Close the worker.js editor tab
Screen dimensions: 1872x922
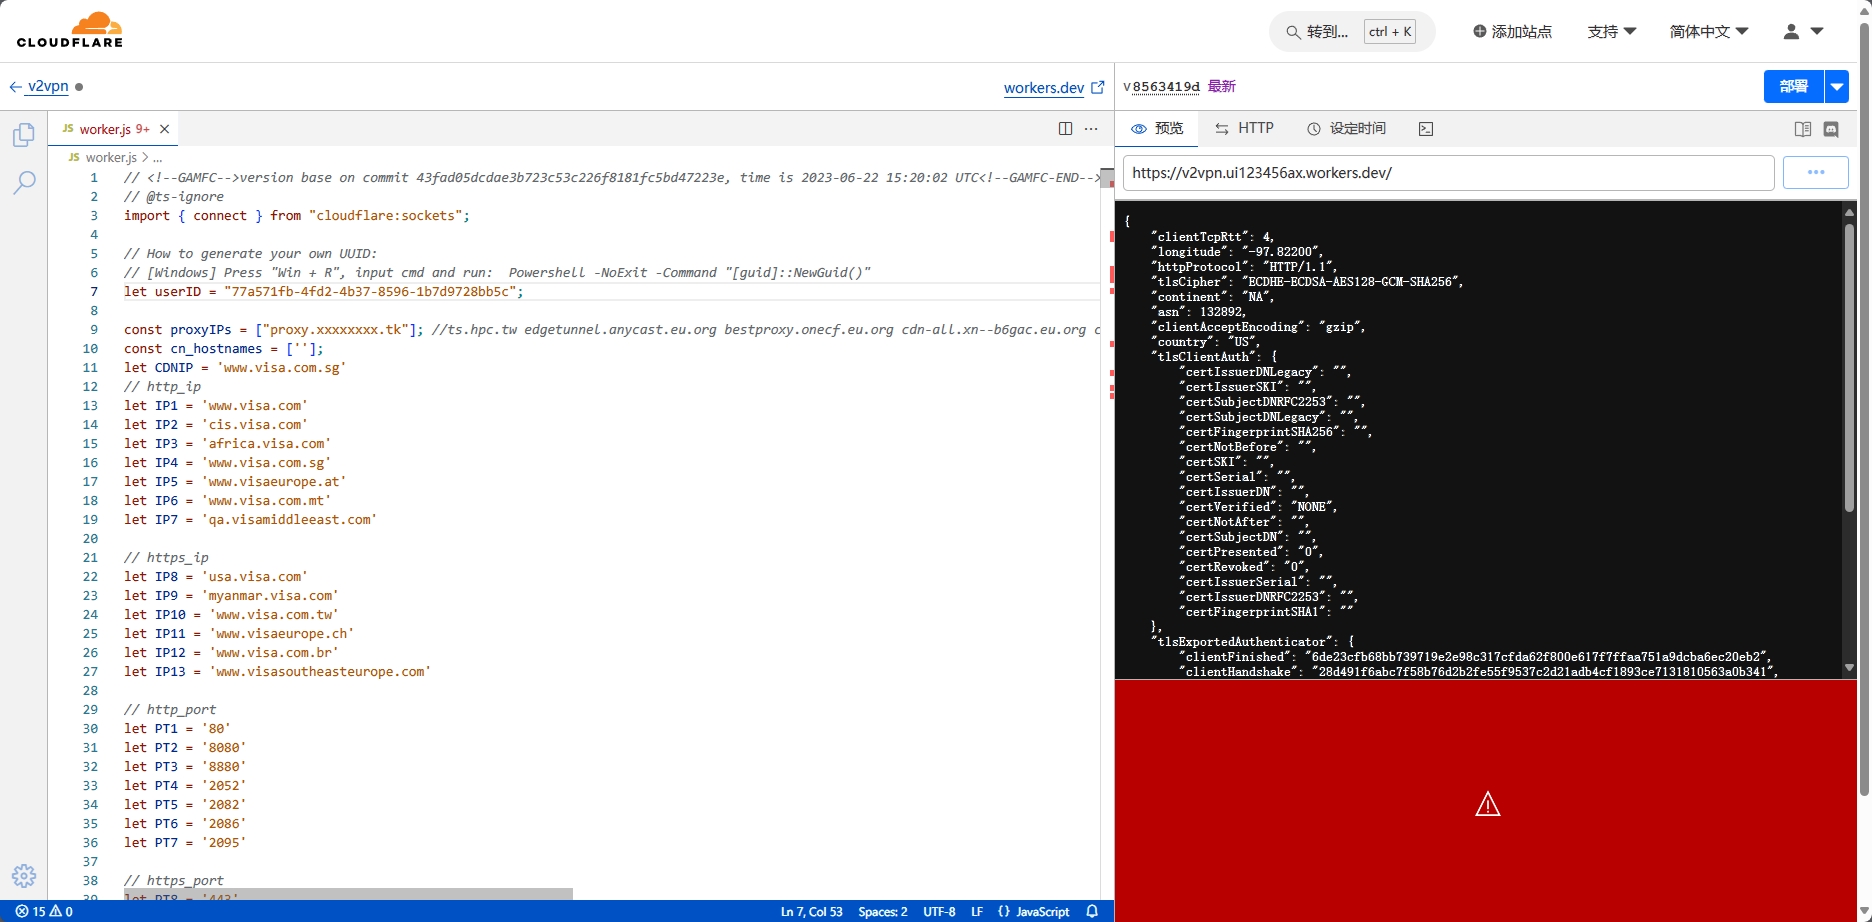coord(165,129)
